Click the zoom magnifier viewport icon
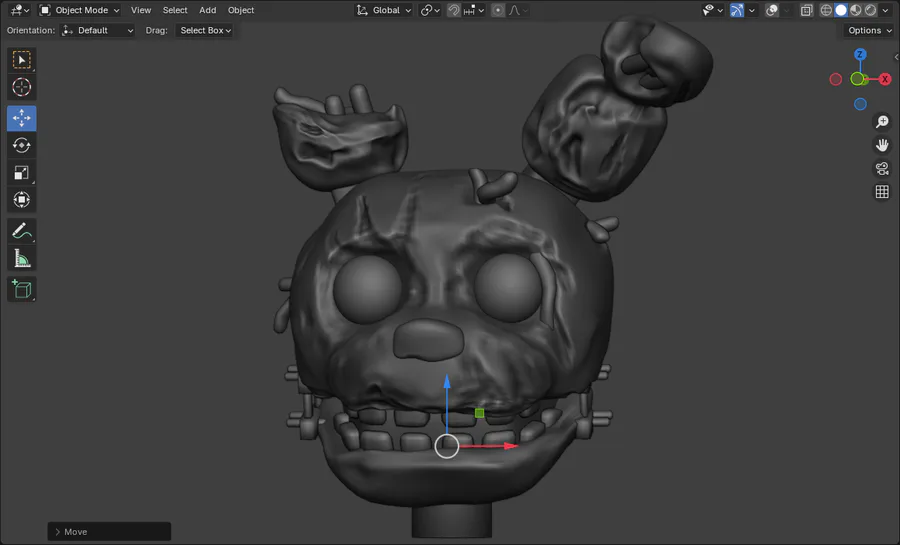Image resolution: width=900 pixels, height=545 pixels. click(x=882, y=122)
